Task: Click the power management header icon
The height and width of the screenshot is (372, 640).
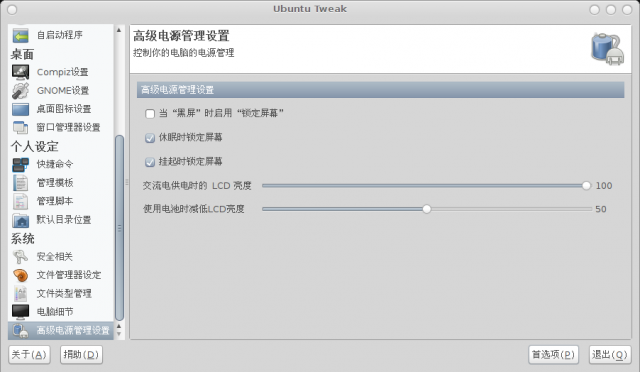Action: click(608, 49)
